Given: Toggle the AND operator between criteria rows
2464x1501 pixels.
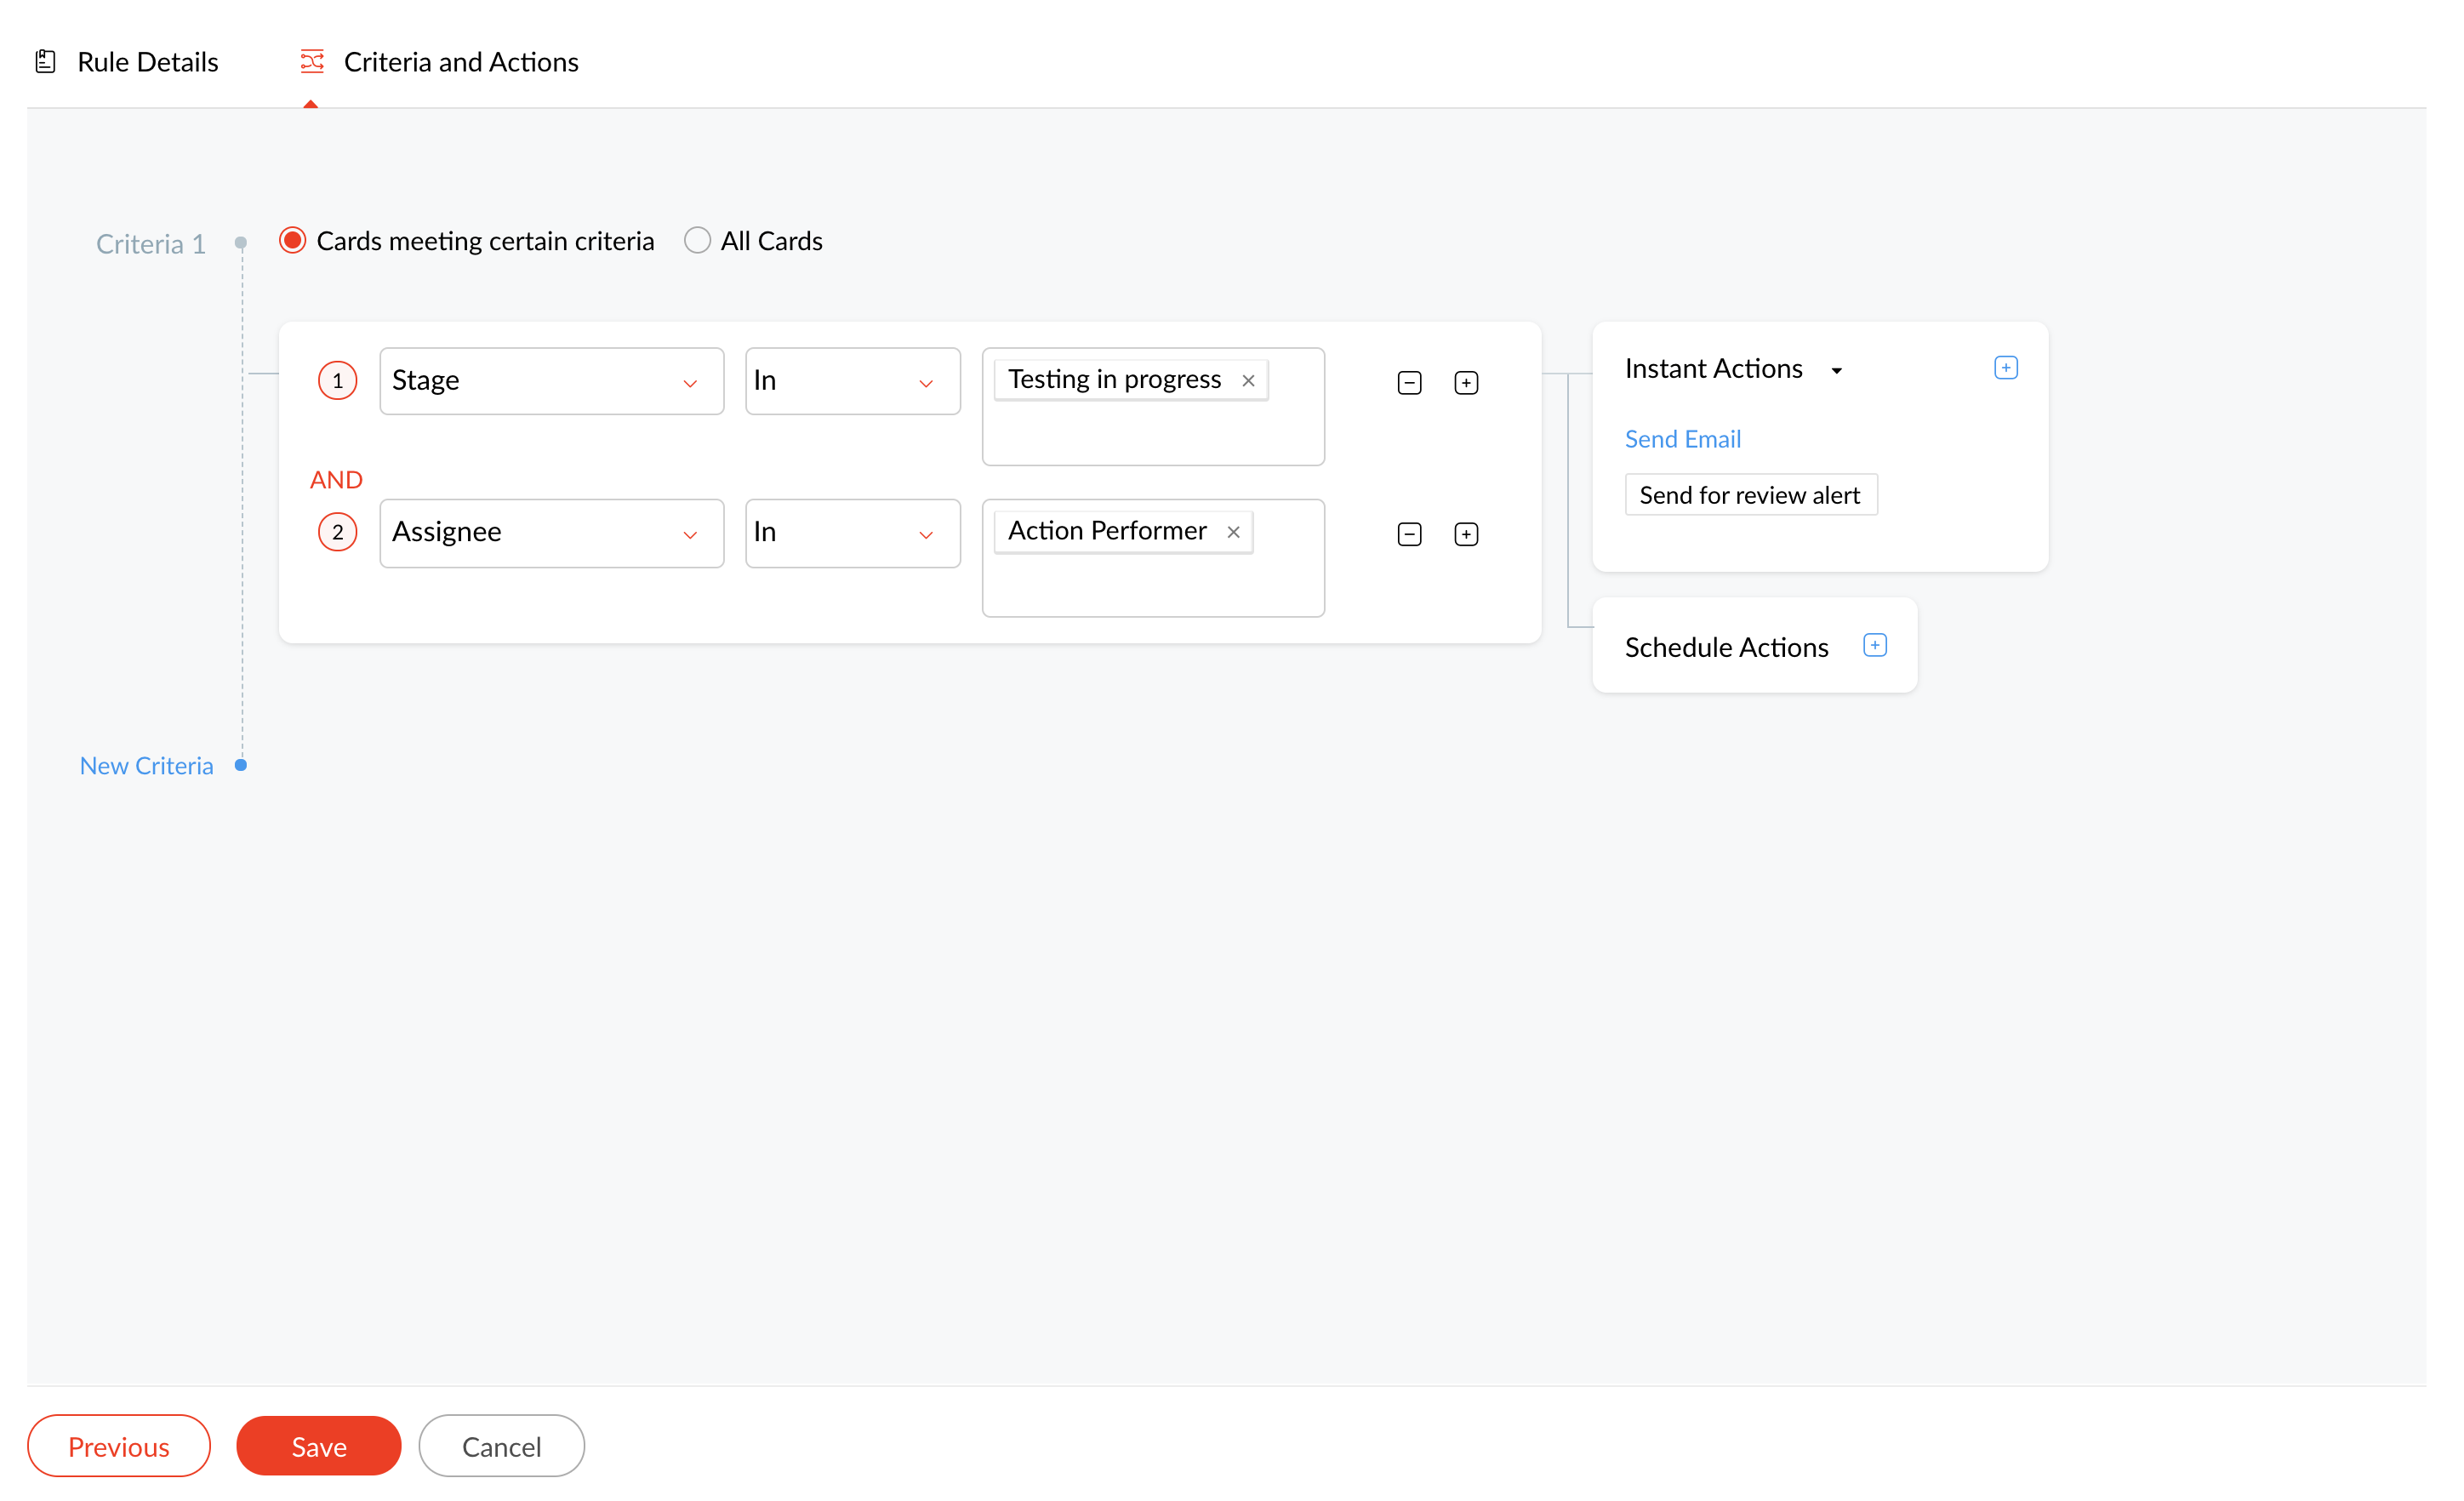Looking at the screenshot, I should click(x=336, y=480).
